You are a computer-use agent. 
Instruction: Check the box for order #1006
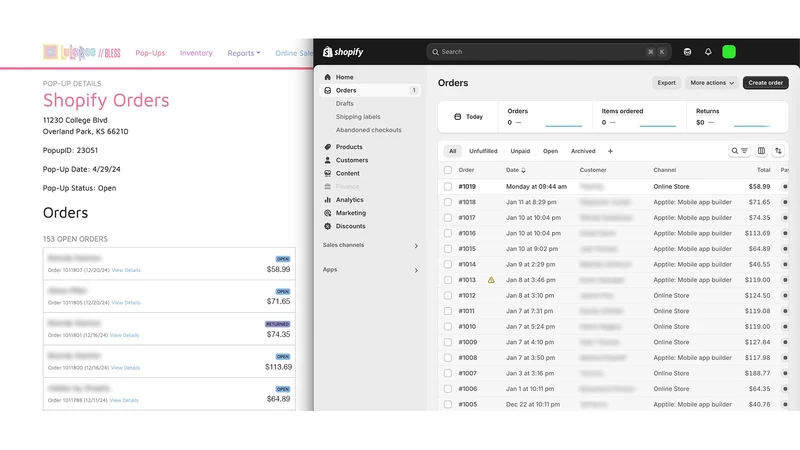pos(447,389)
